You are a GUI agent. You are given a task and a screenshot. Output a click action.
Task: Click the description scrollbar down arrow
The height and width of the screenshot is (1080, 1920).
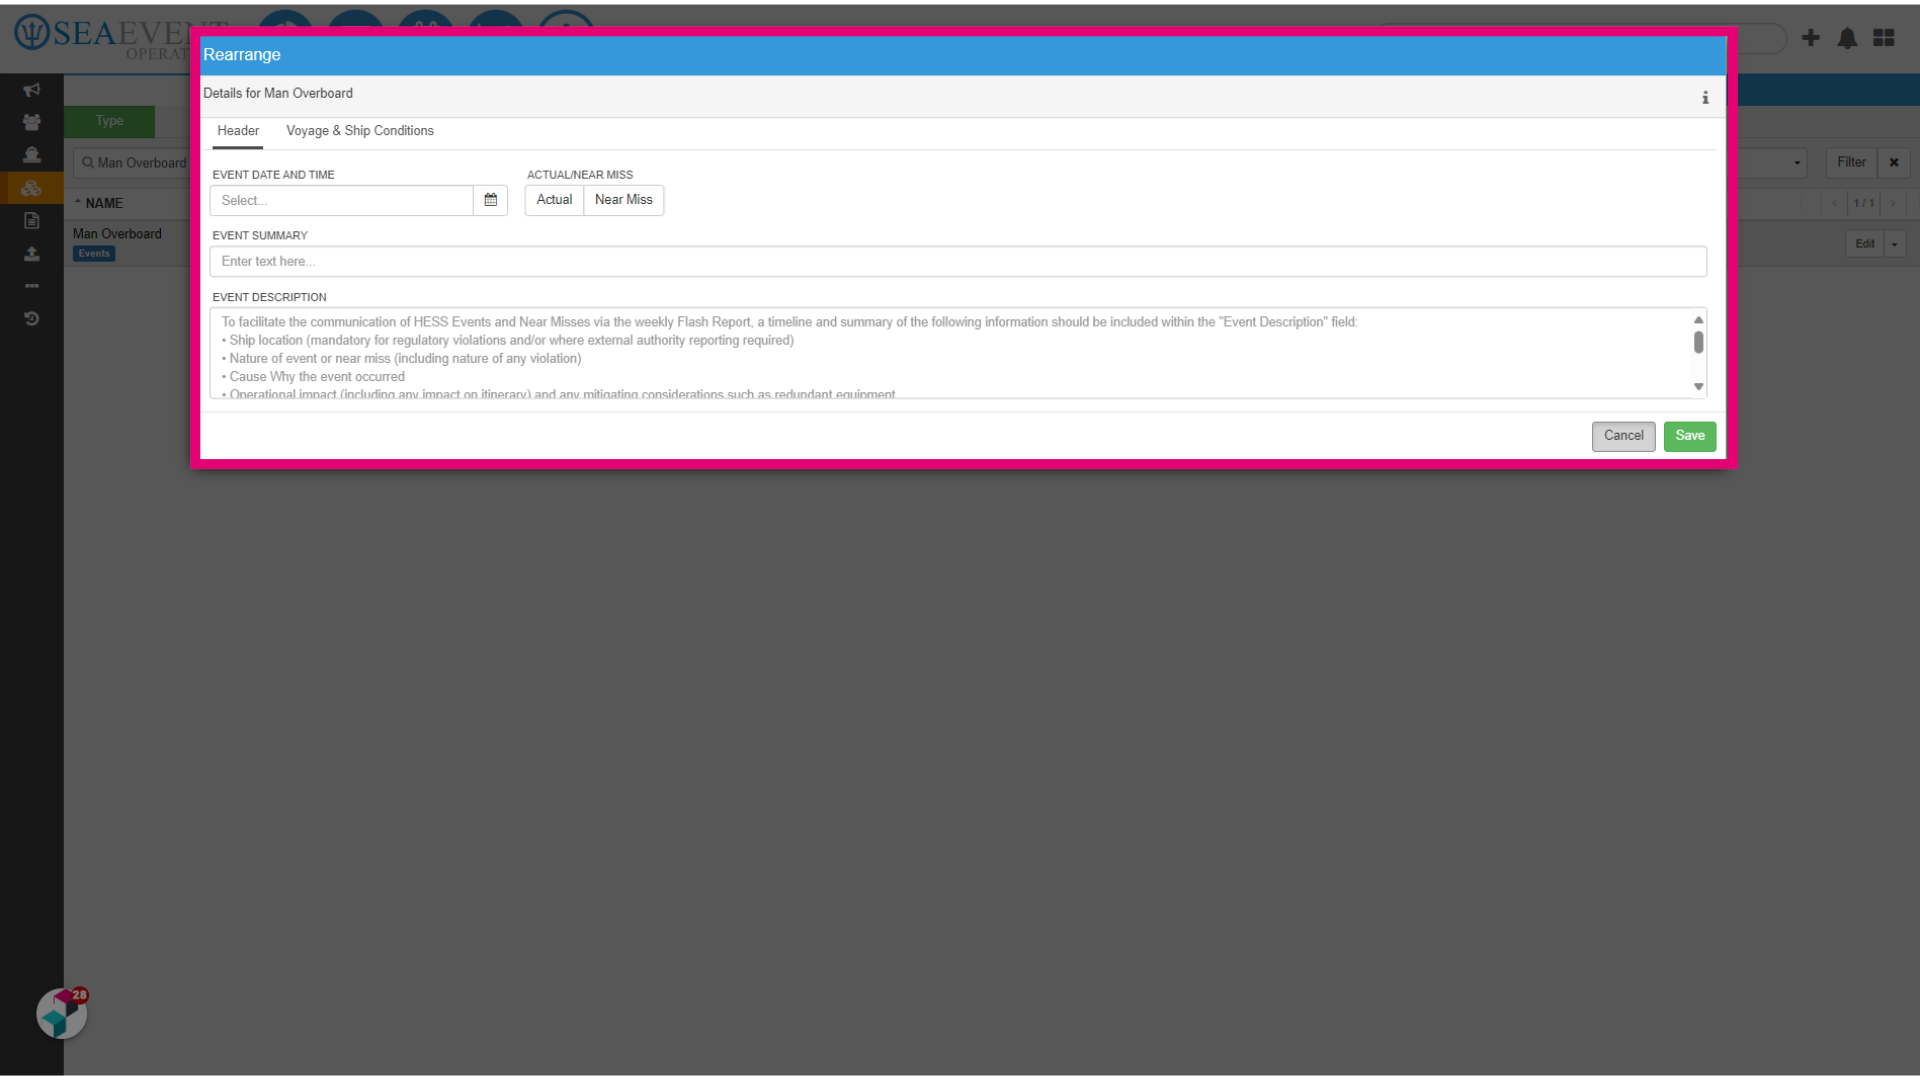(x=1698, y=387)
